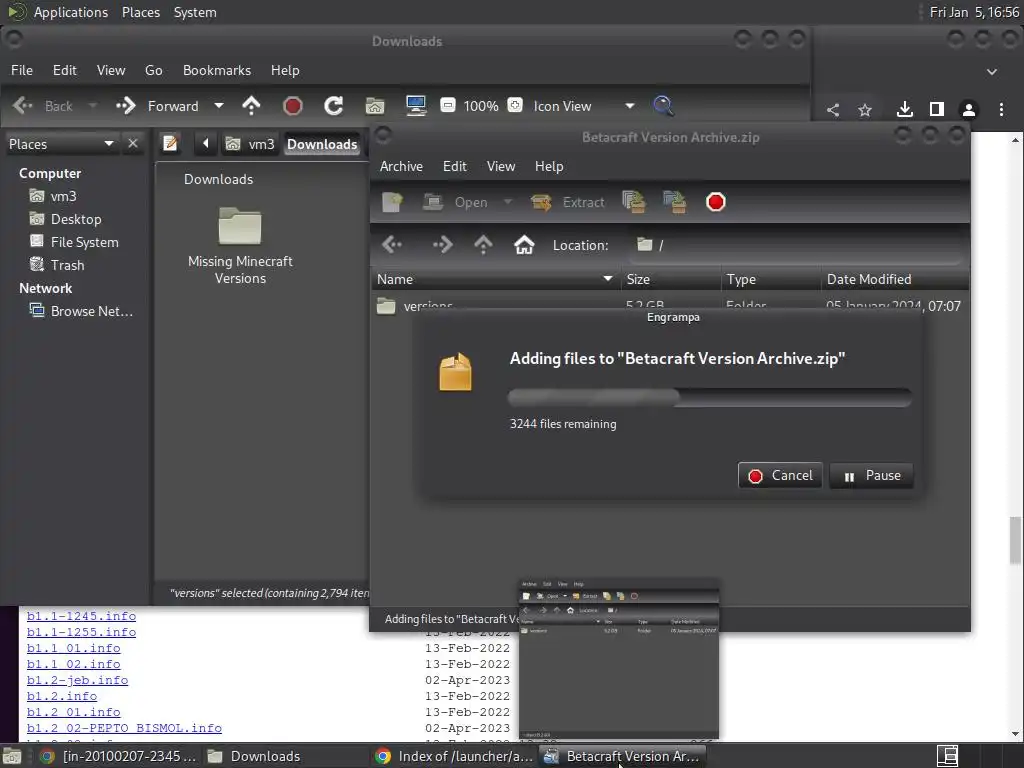Open File menu in Downloads window
The height and width of the screenshot is (768, 1024).
[x=22, y=70]
